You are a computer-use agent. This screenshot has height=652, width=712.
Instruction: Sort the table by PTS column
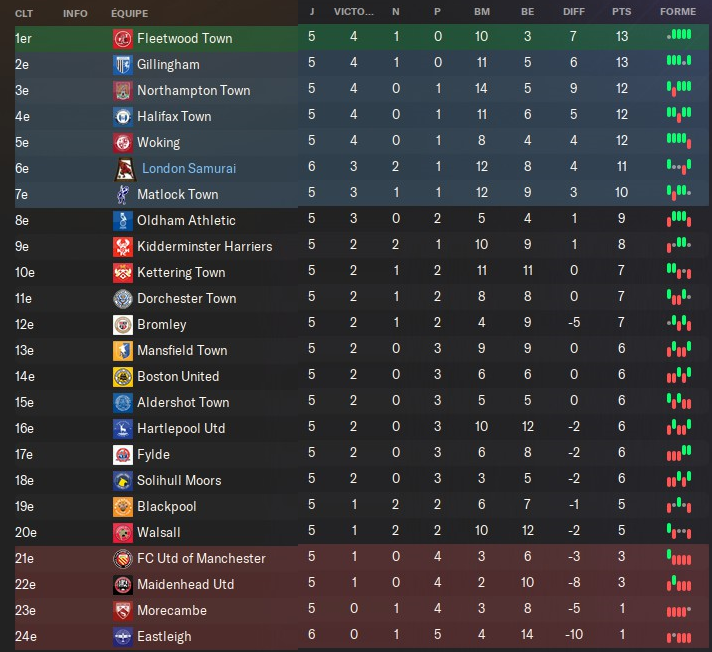[621, 13]
